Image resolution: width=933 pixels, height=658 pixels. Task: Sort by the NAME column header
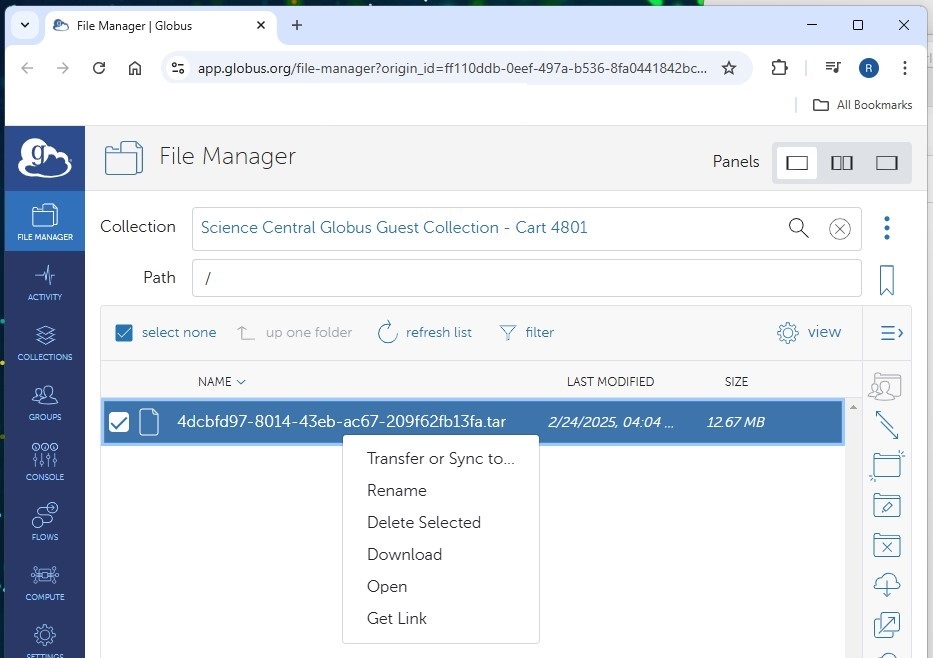(221, 381)
